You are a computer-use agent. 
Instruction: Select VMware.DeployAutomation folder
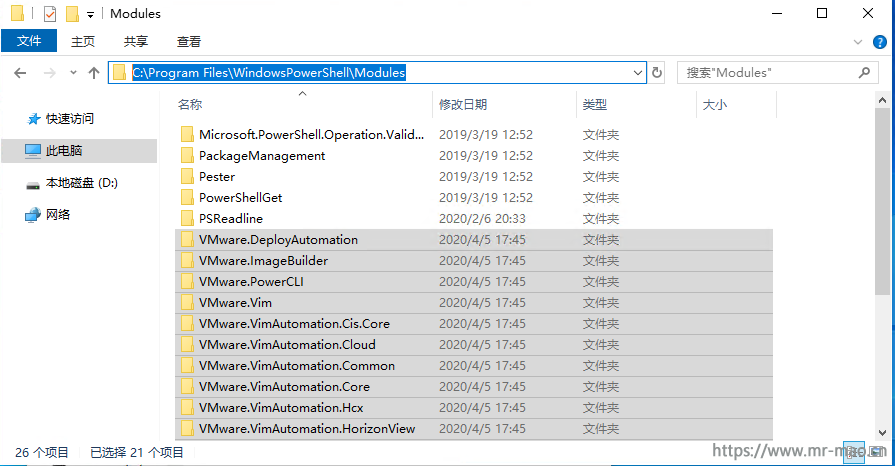(474, 240)
